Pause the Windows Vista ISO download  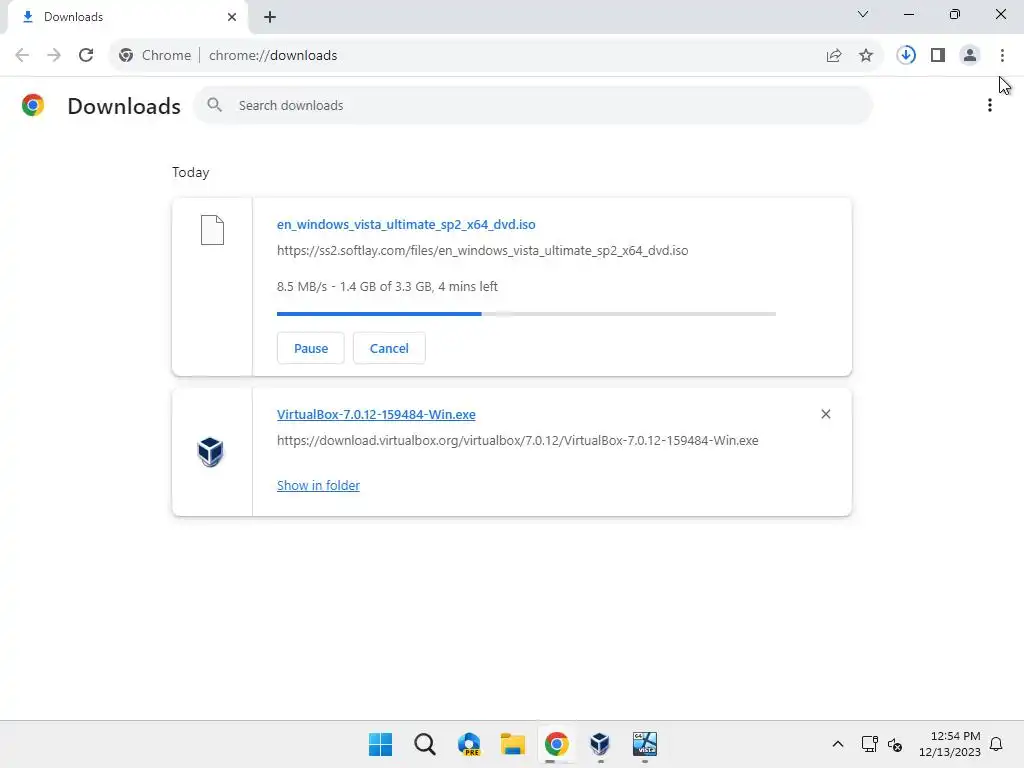coord(311,348)
